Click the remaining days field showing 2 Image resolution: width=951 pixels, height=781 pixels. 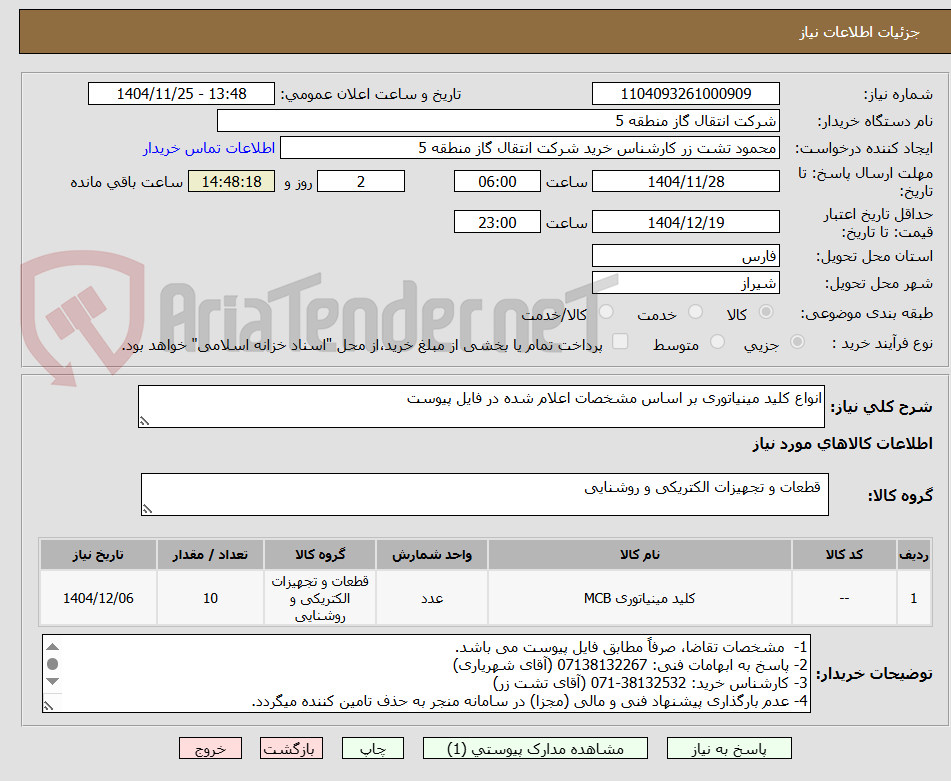[361, 181]
